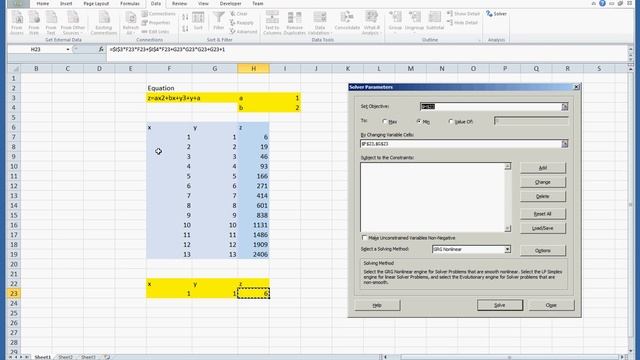Click Properties in Connections group
640x360 pixels.
click(157, 23)
